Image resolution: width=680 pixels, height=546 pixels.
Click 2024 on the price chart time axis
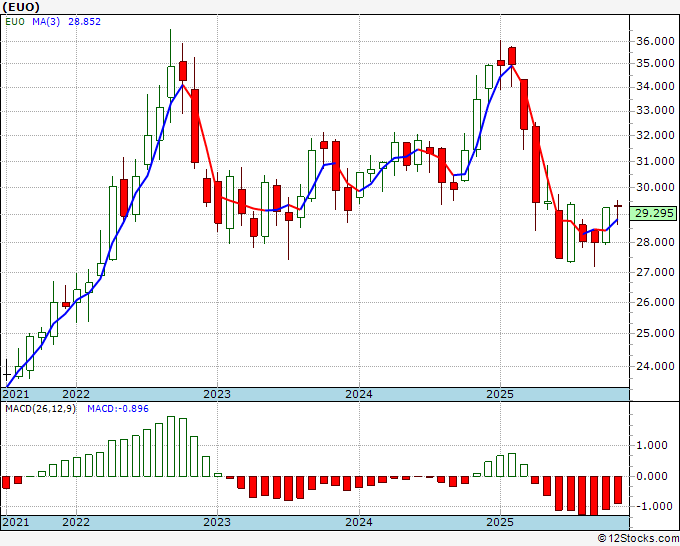click(x=359, y=394)
